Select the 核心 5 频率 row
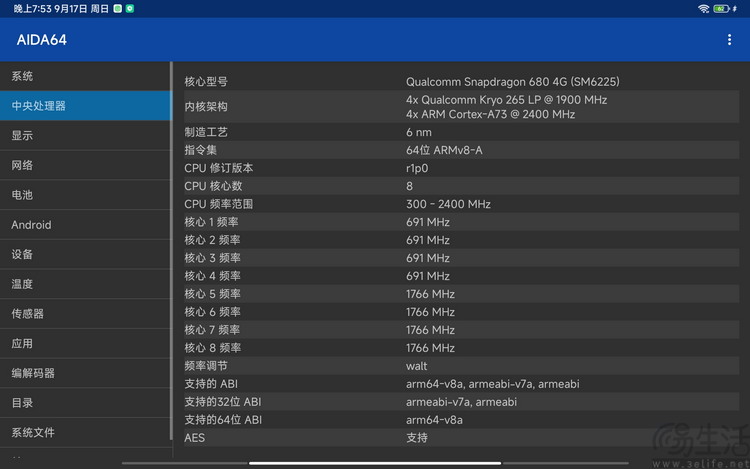 pos(461,294)
